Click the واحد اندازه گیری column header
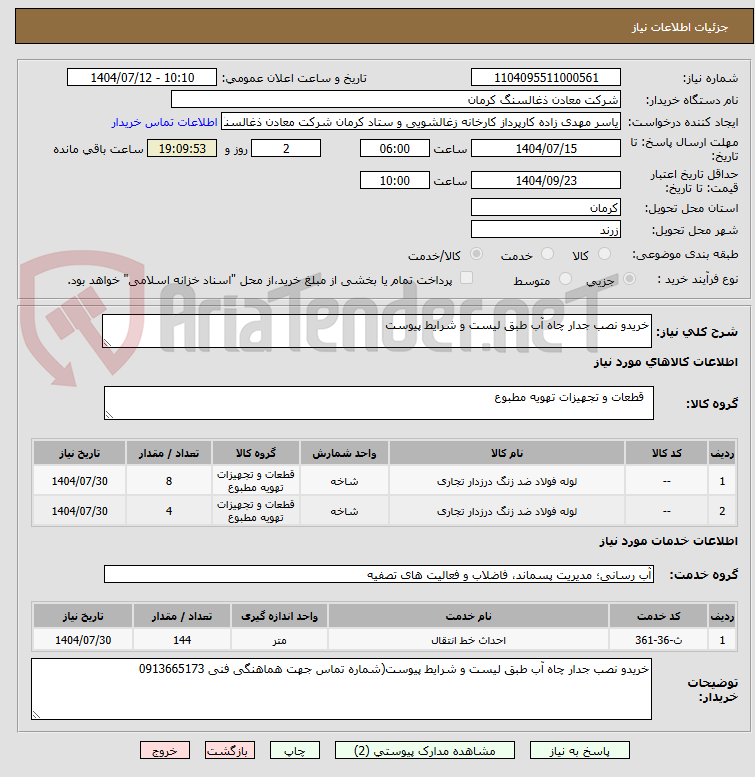Image resolution: width=755 pixels, height=777 pixels. 279,616
